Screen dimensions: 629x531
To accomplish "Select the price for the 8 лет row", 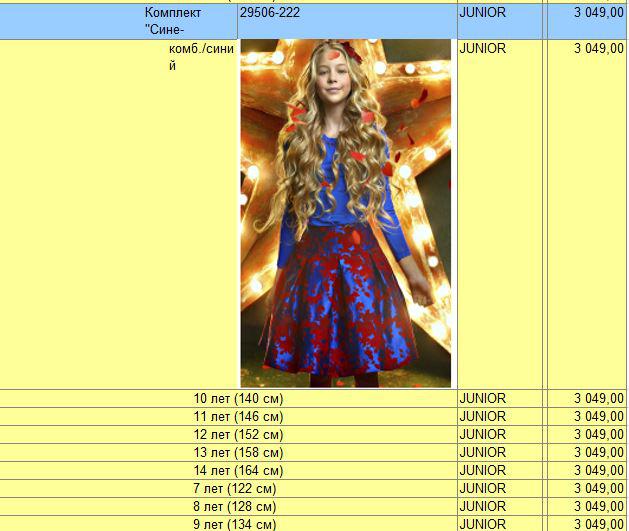I will click(x=598, y=506).
